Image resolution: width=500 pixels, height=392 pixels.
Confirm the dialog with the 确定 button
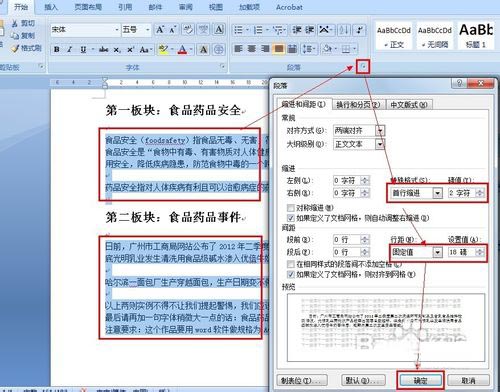[421, 380]
